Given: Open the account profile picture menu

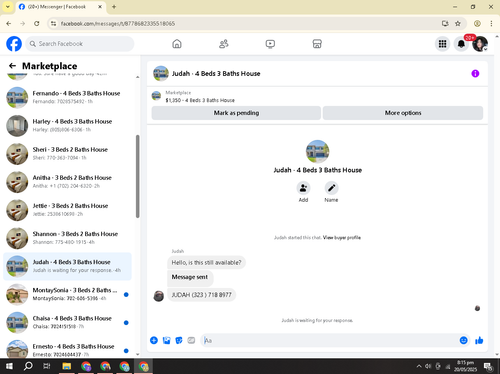Looking at the screenshot, I should coord(480,44).
